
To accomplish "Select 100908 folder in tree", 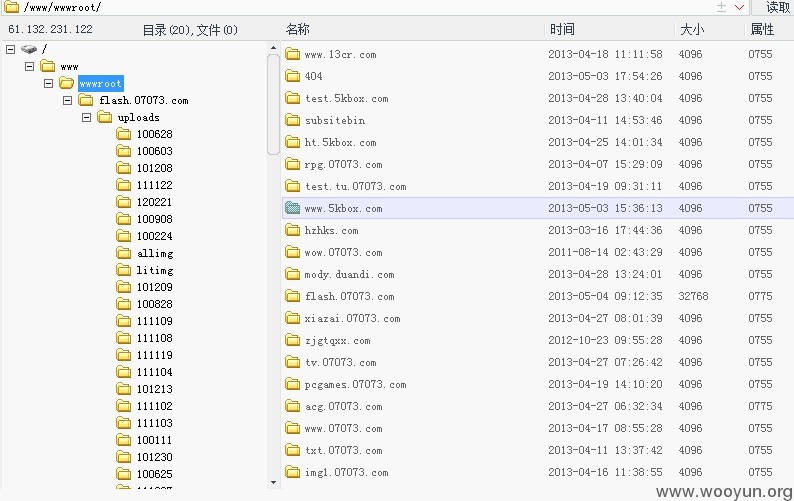I will pos(154,219).
